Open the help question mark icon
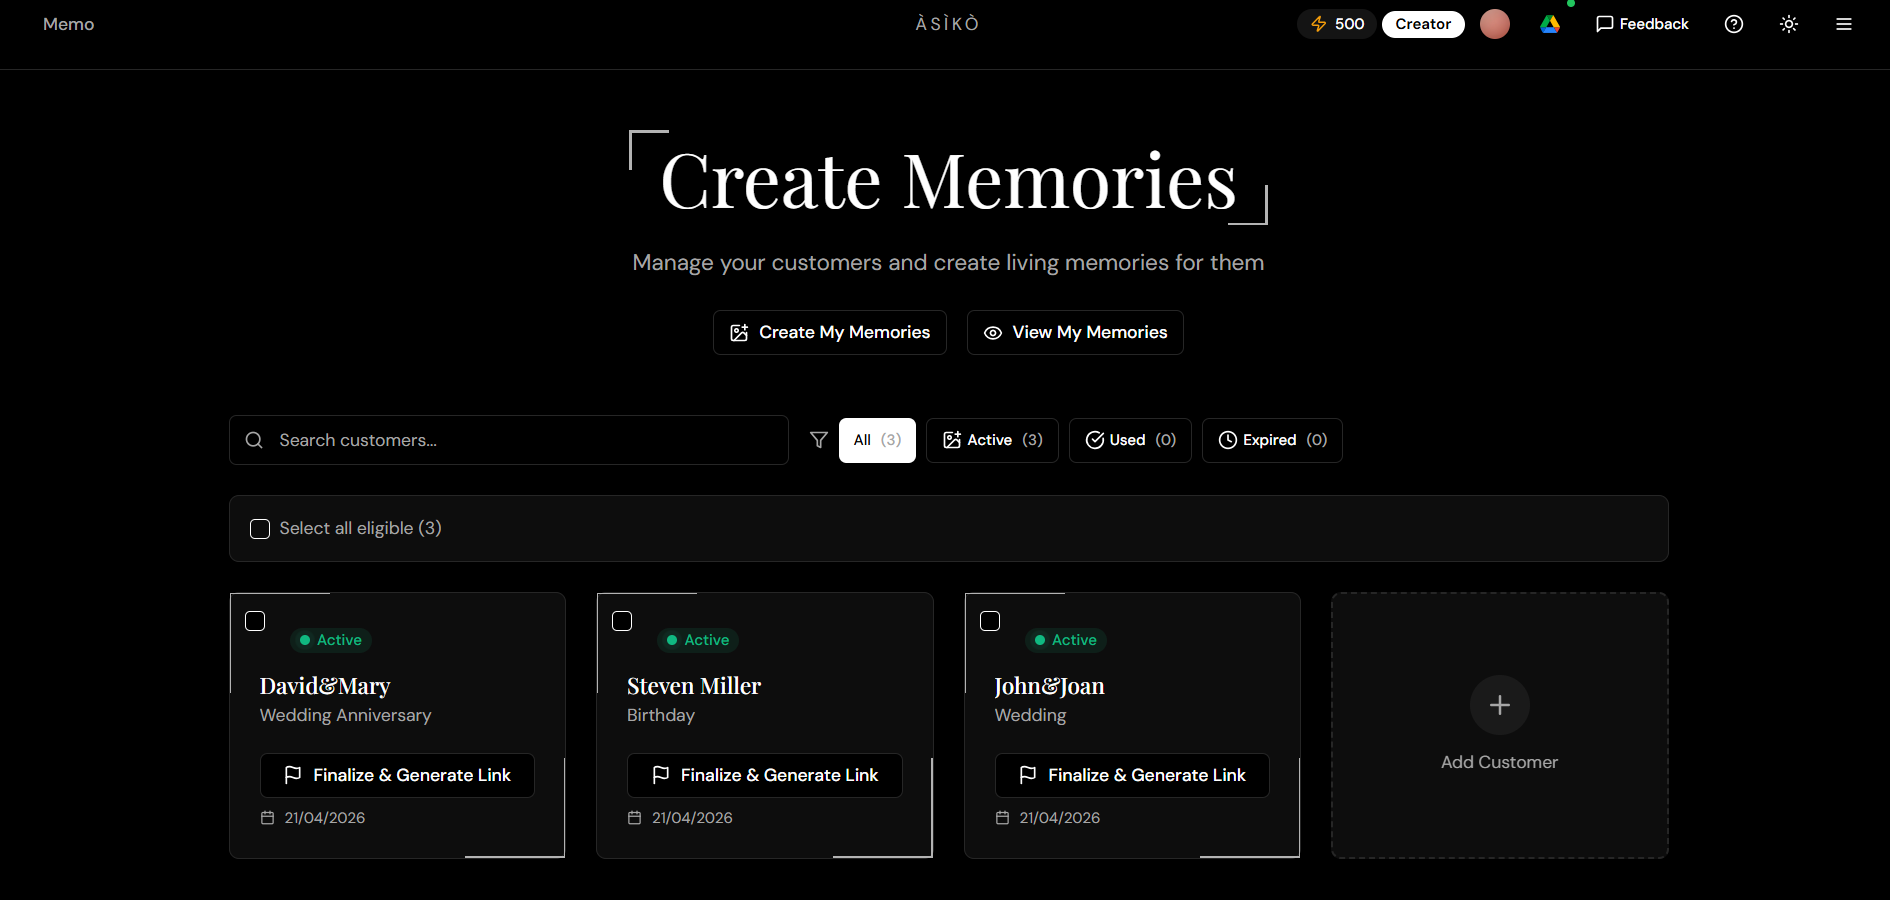 [x=1734, y=24]
